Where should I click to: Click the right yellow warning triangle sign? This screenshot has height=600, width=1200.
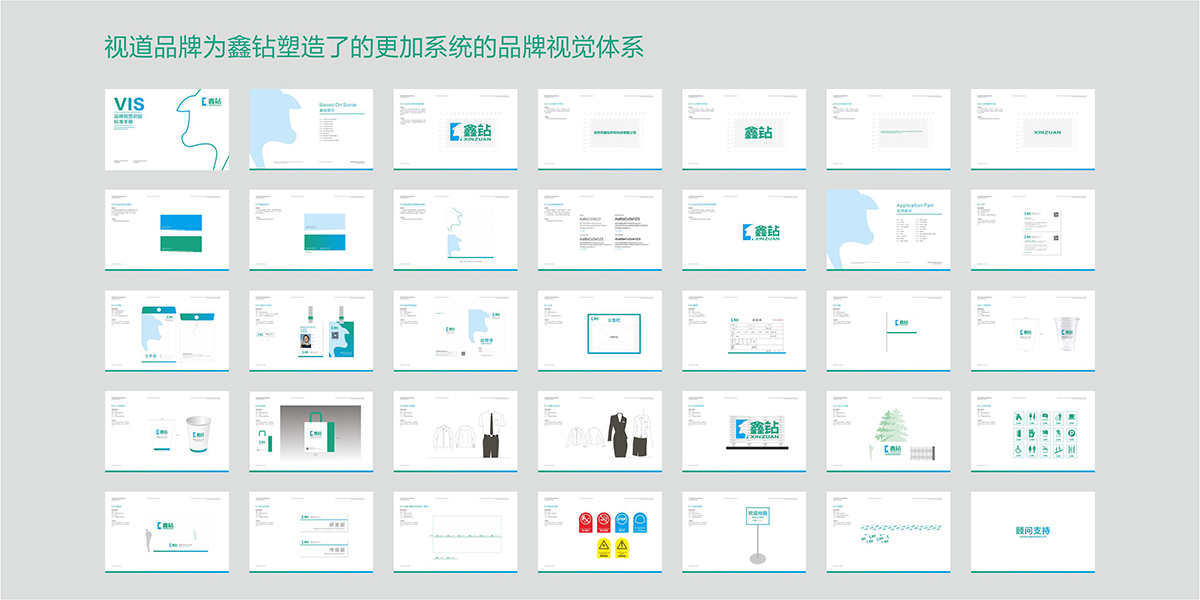(621, 546)
